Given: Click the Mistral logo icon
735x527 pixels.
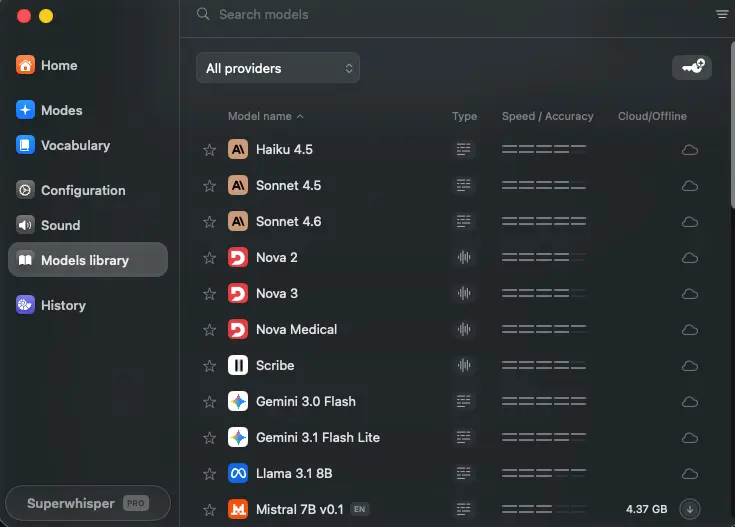Looking at the screenshot, I should (238, 509).
